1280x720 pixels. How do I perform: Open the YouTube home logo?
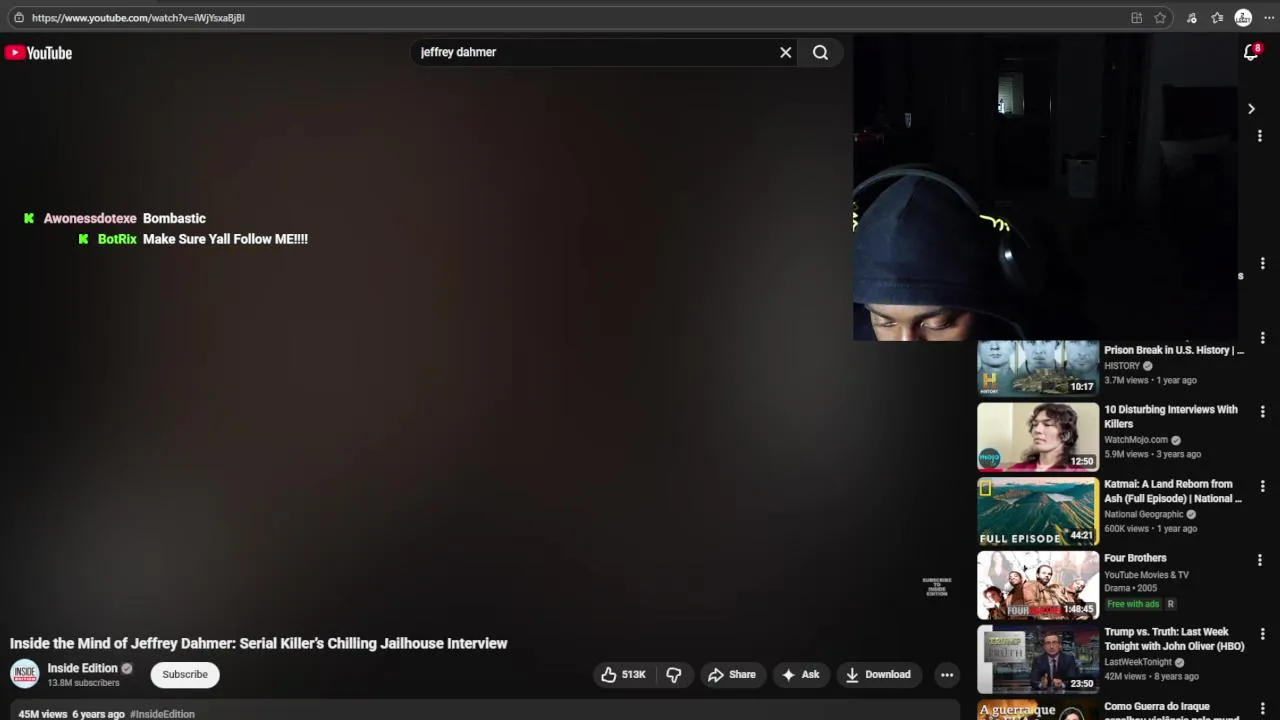click(38, 53)
